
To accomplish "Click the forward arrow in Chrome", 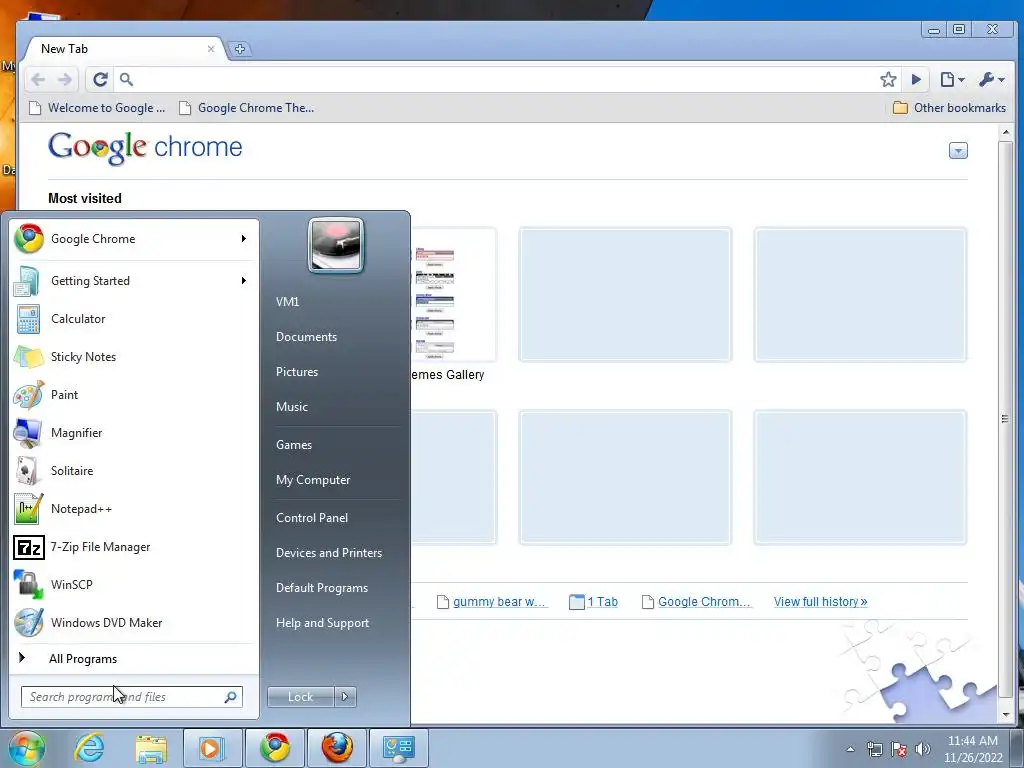I will pyautogui.click(x=65, y=80).
